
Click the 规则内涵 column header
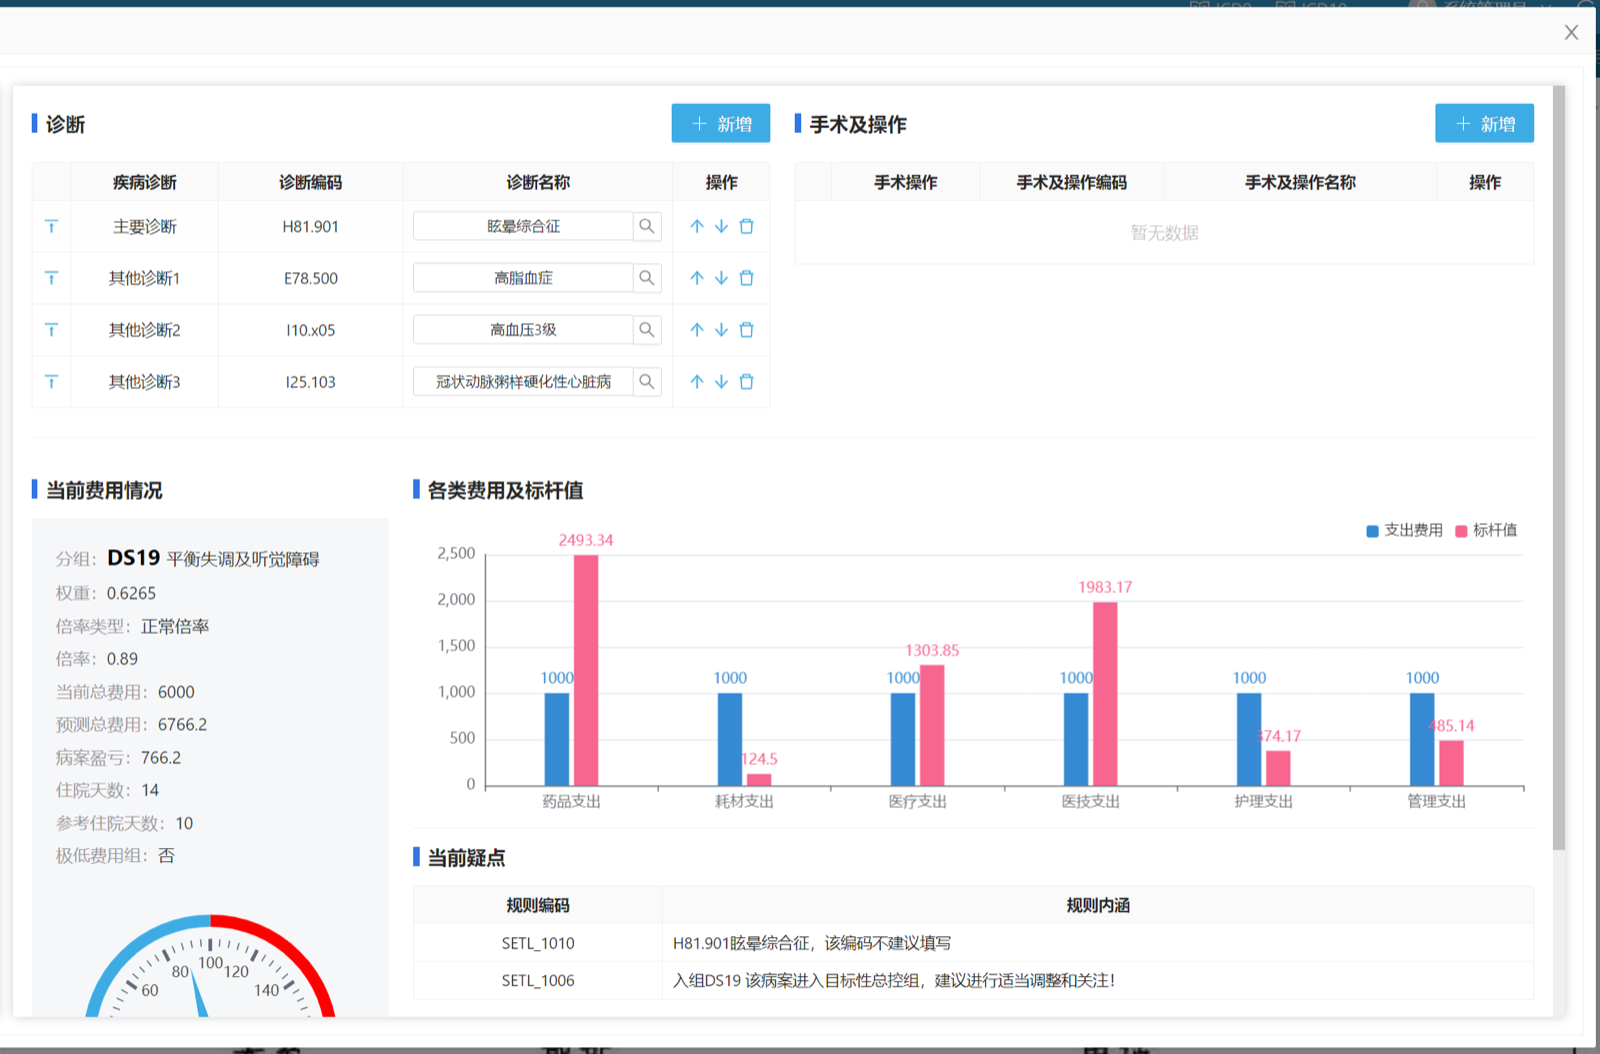1098,905
